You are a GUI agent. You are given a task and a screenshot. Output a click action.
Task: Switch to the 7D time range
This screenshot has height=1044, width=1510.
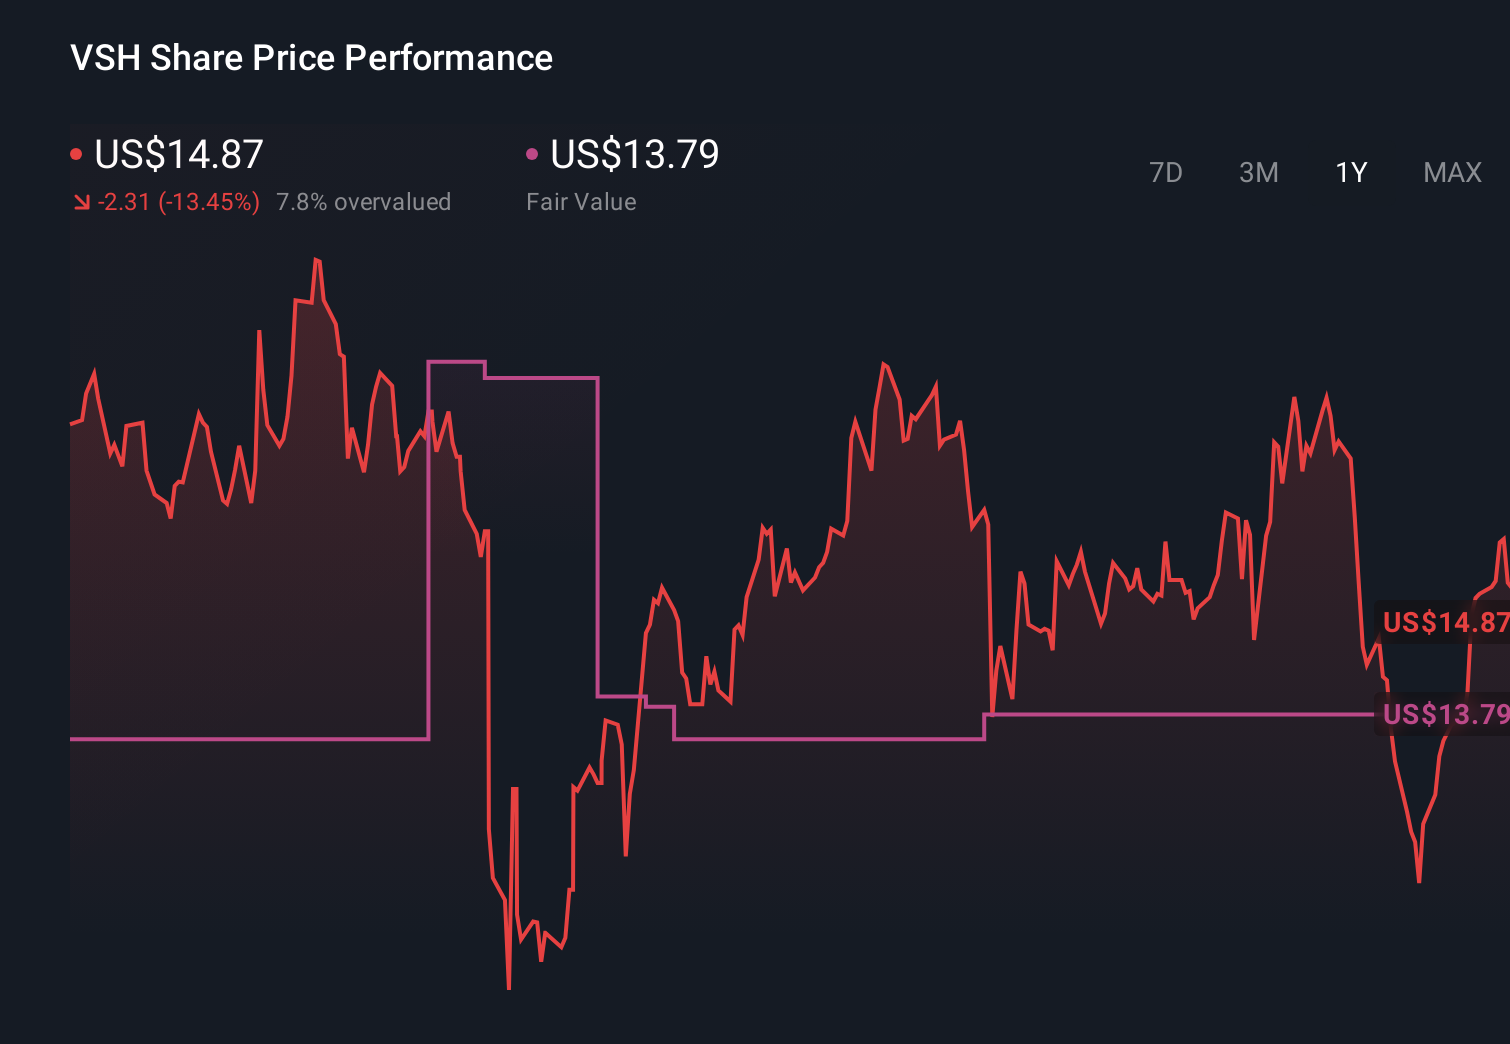(x=1166, y=173)
